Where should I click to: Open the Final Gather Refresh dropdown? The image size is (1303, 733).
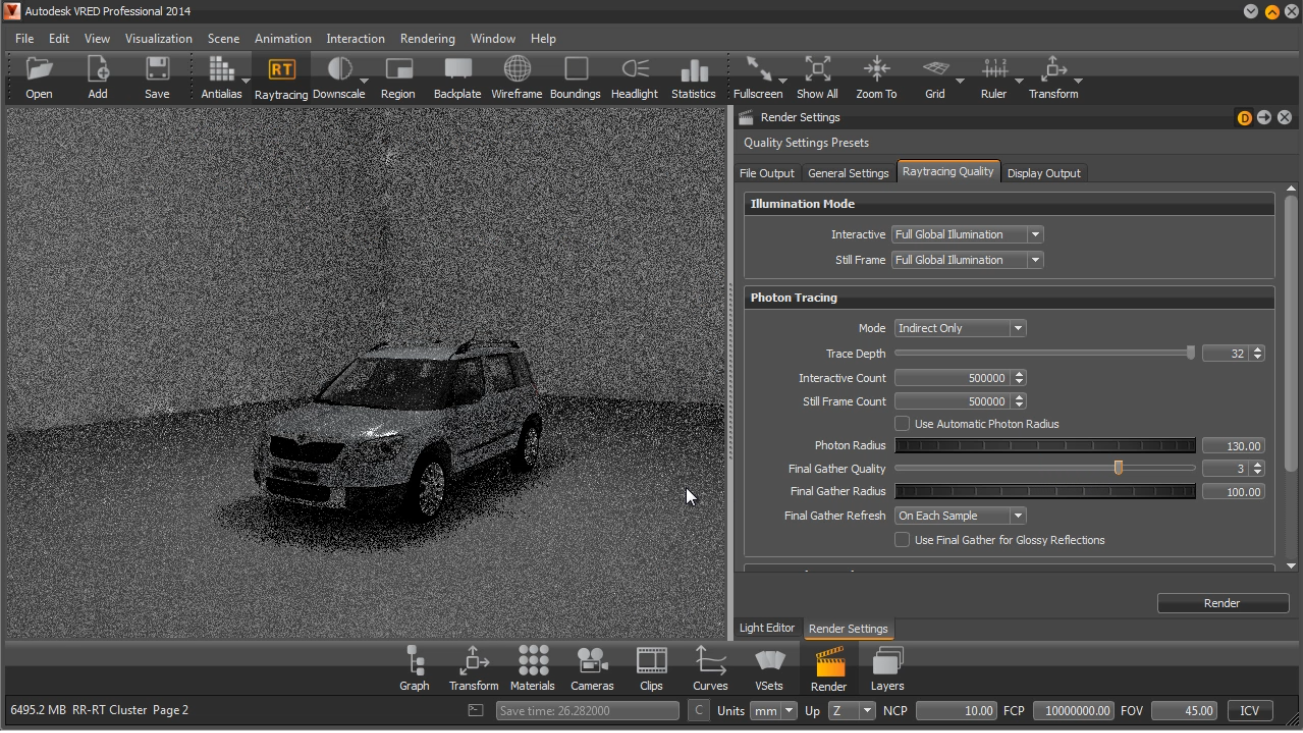click(x=960, y=516)
